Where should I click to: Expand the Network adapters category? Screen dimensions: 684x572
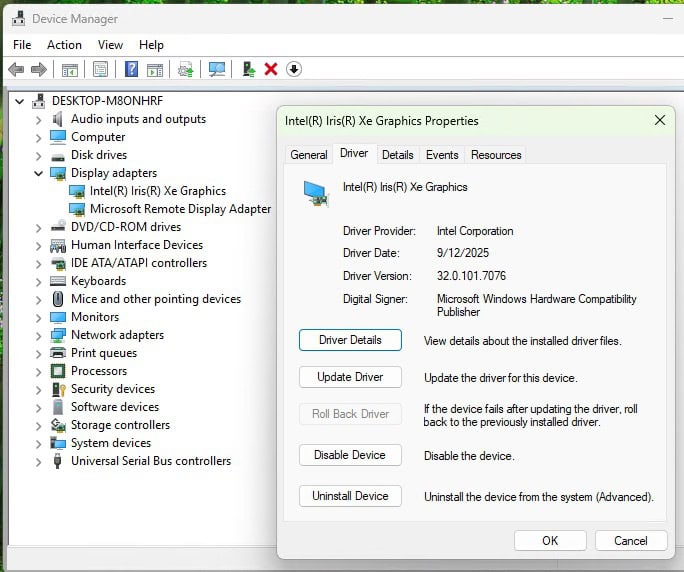39,335
